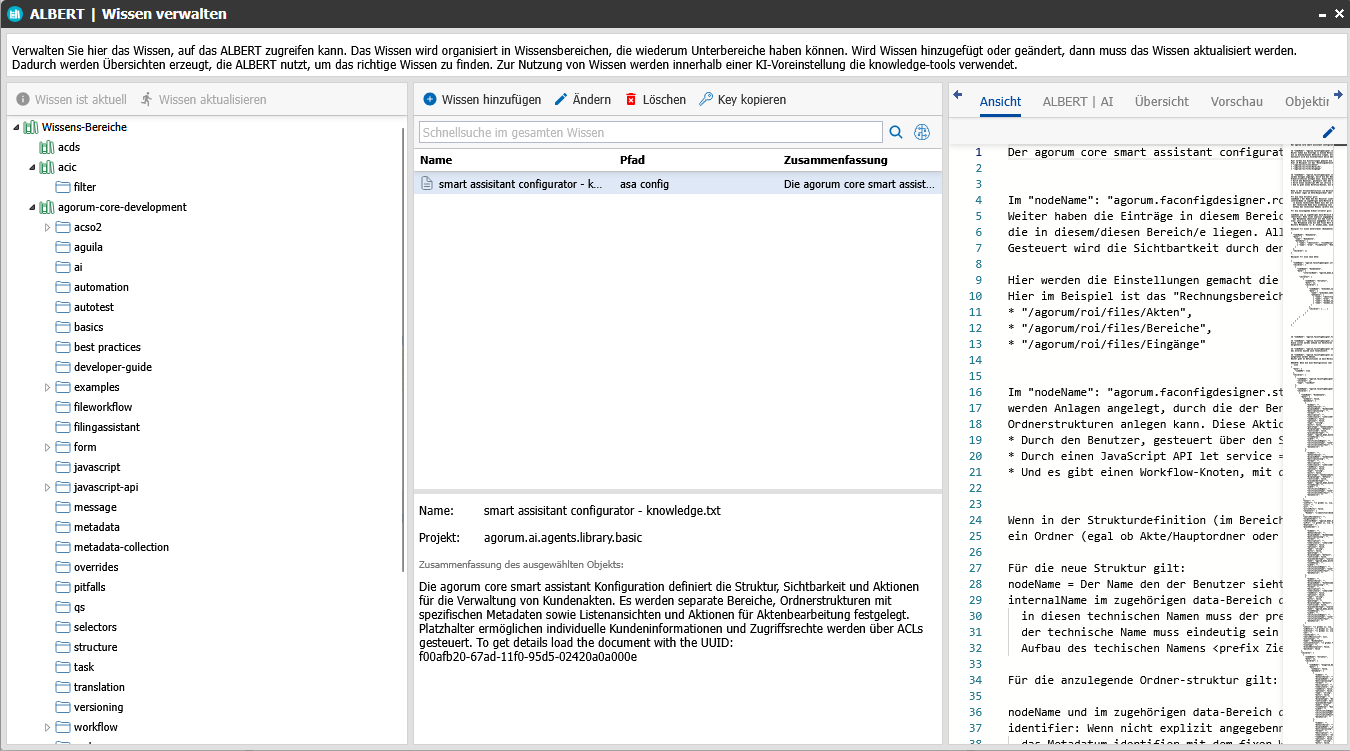
Task: Collapse the agorum-core-development knowledge area
Action: click(31, 207)
